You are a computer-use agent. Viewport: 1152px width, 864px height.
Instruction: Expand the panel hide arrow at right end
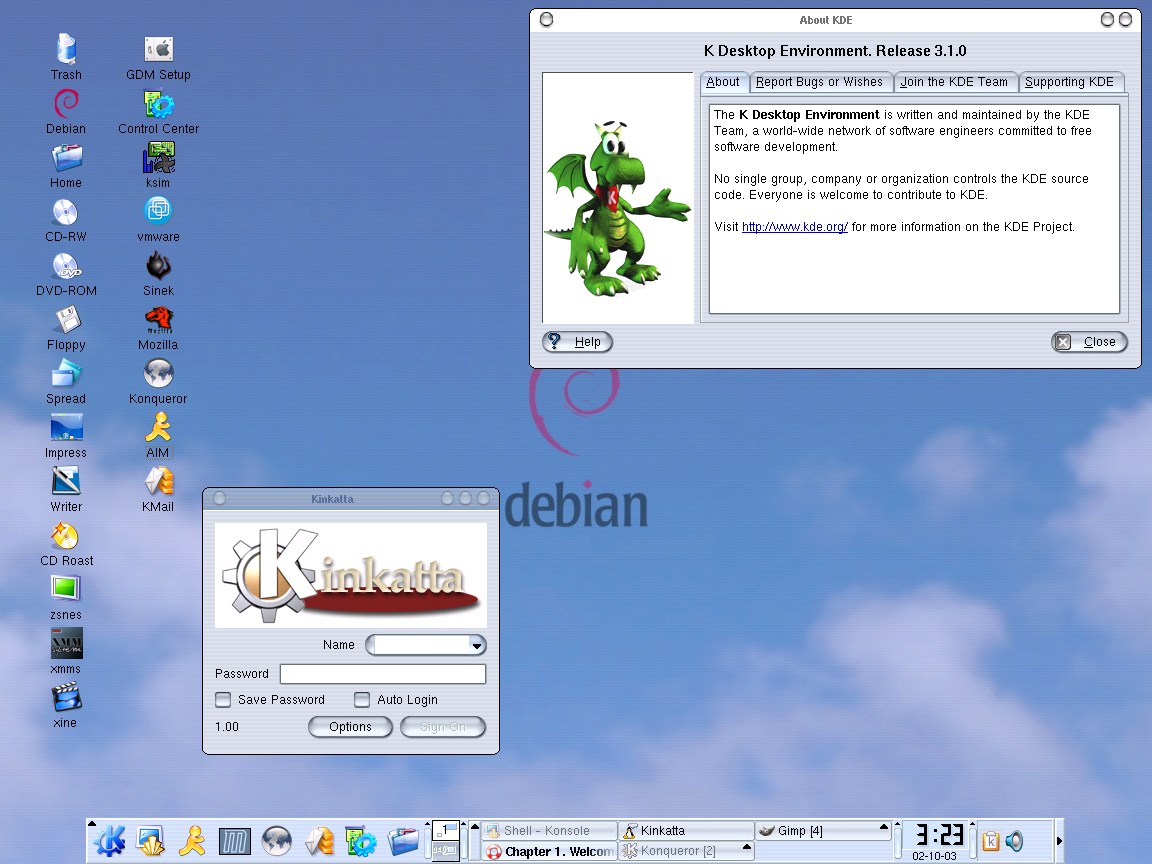(x=1059, y=840)
